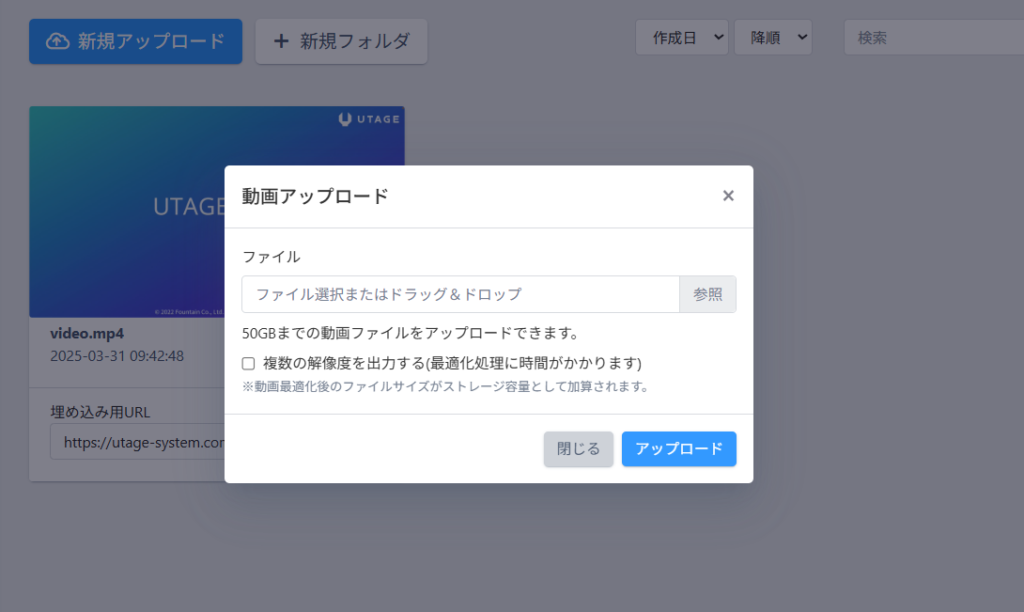Click the plus icon on 新規フォルダ
Viewport: 1024px width, 612px height.
coord(281,41)
